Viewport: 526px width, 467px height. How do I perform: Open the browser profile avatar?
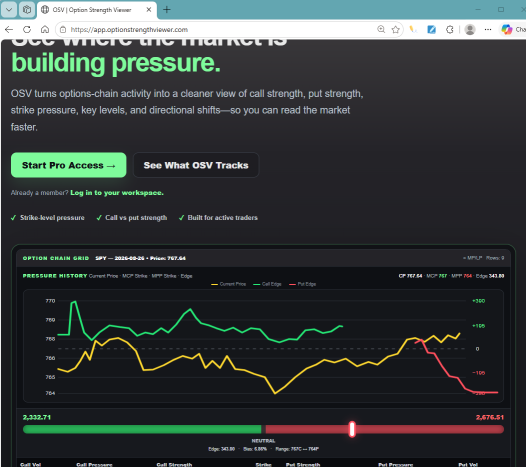coord(470,30)
